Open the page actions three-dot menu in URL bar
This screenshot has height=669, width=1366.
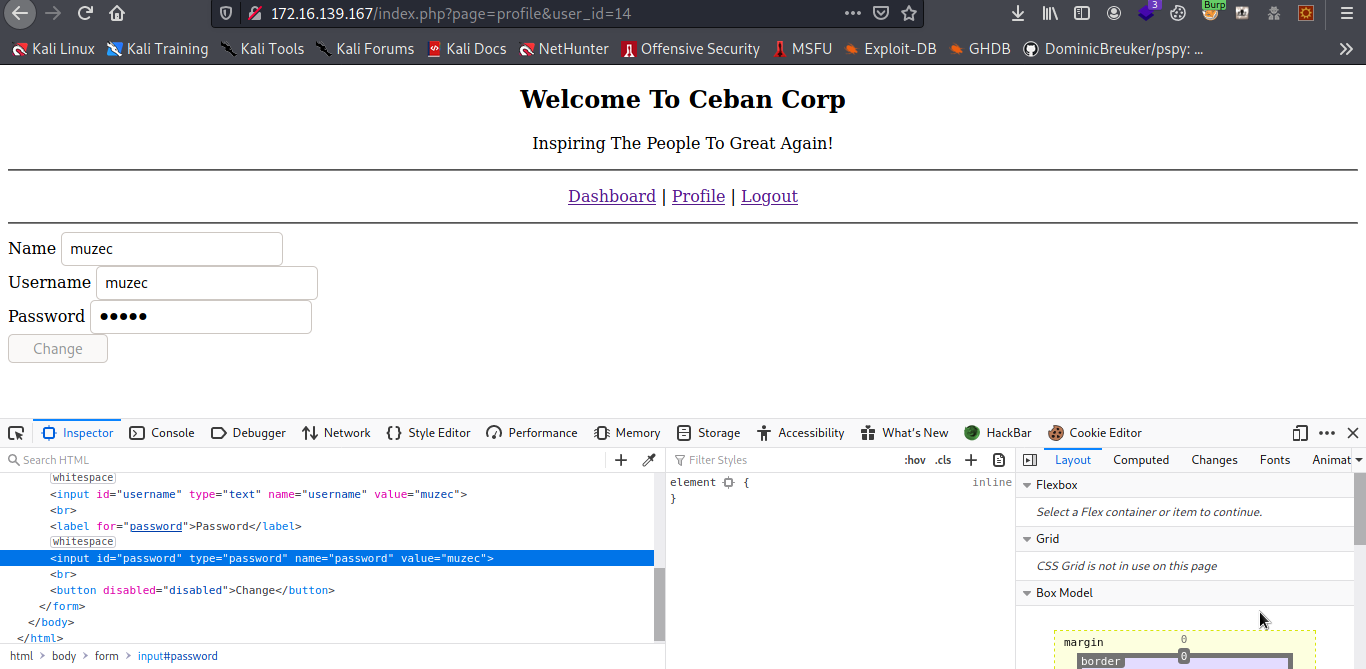click(x=852, y=13)
